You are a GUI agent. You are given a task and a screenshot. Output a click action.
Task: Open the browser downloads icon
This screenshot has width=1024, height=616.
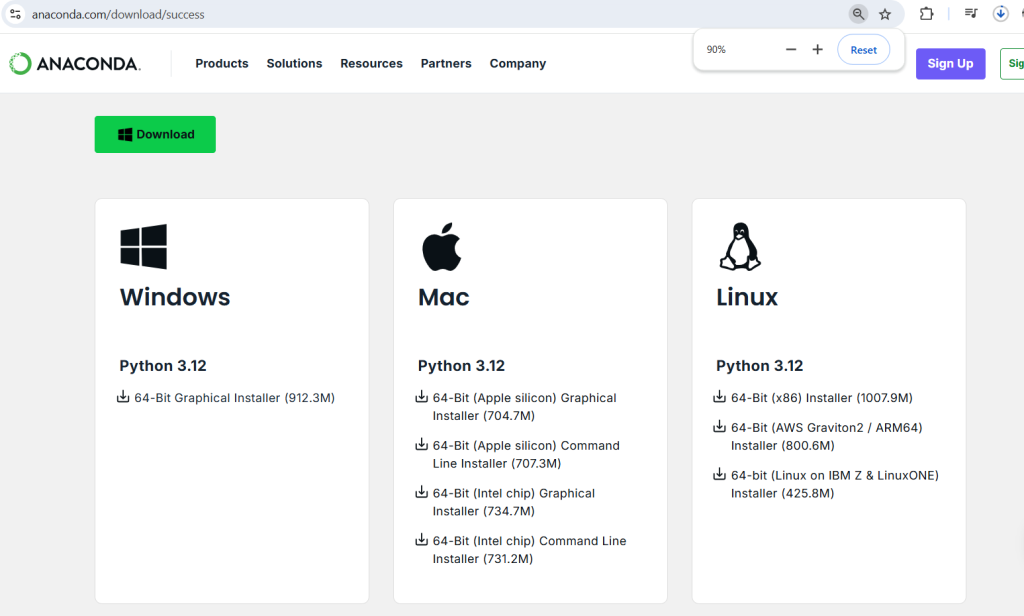pyautogui.click(x=1000, y=14)
